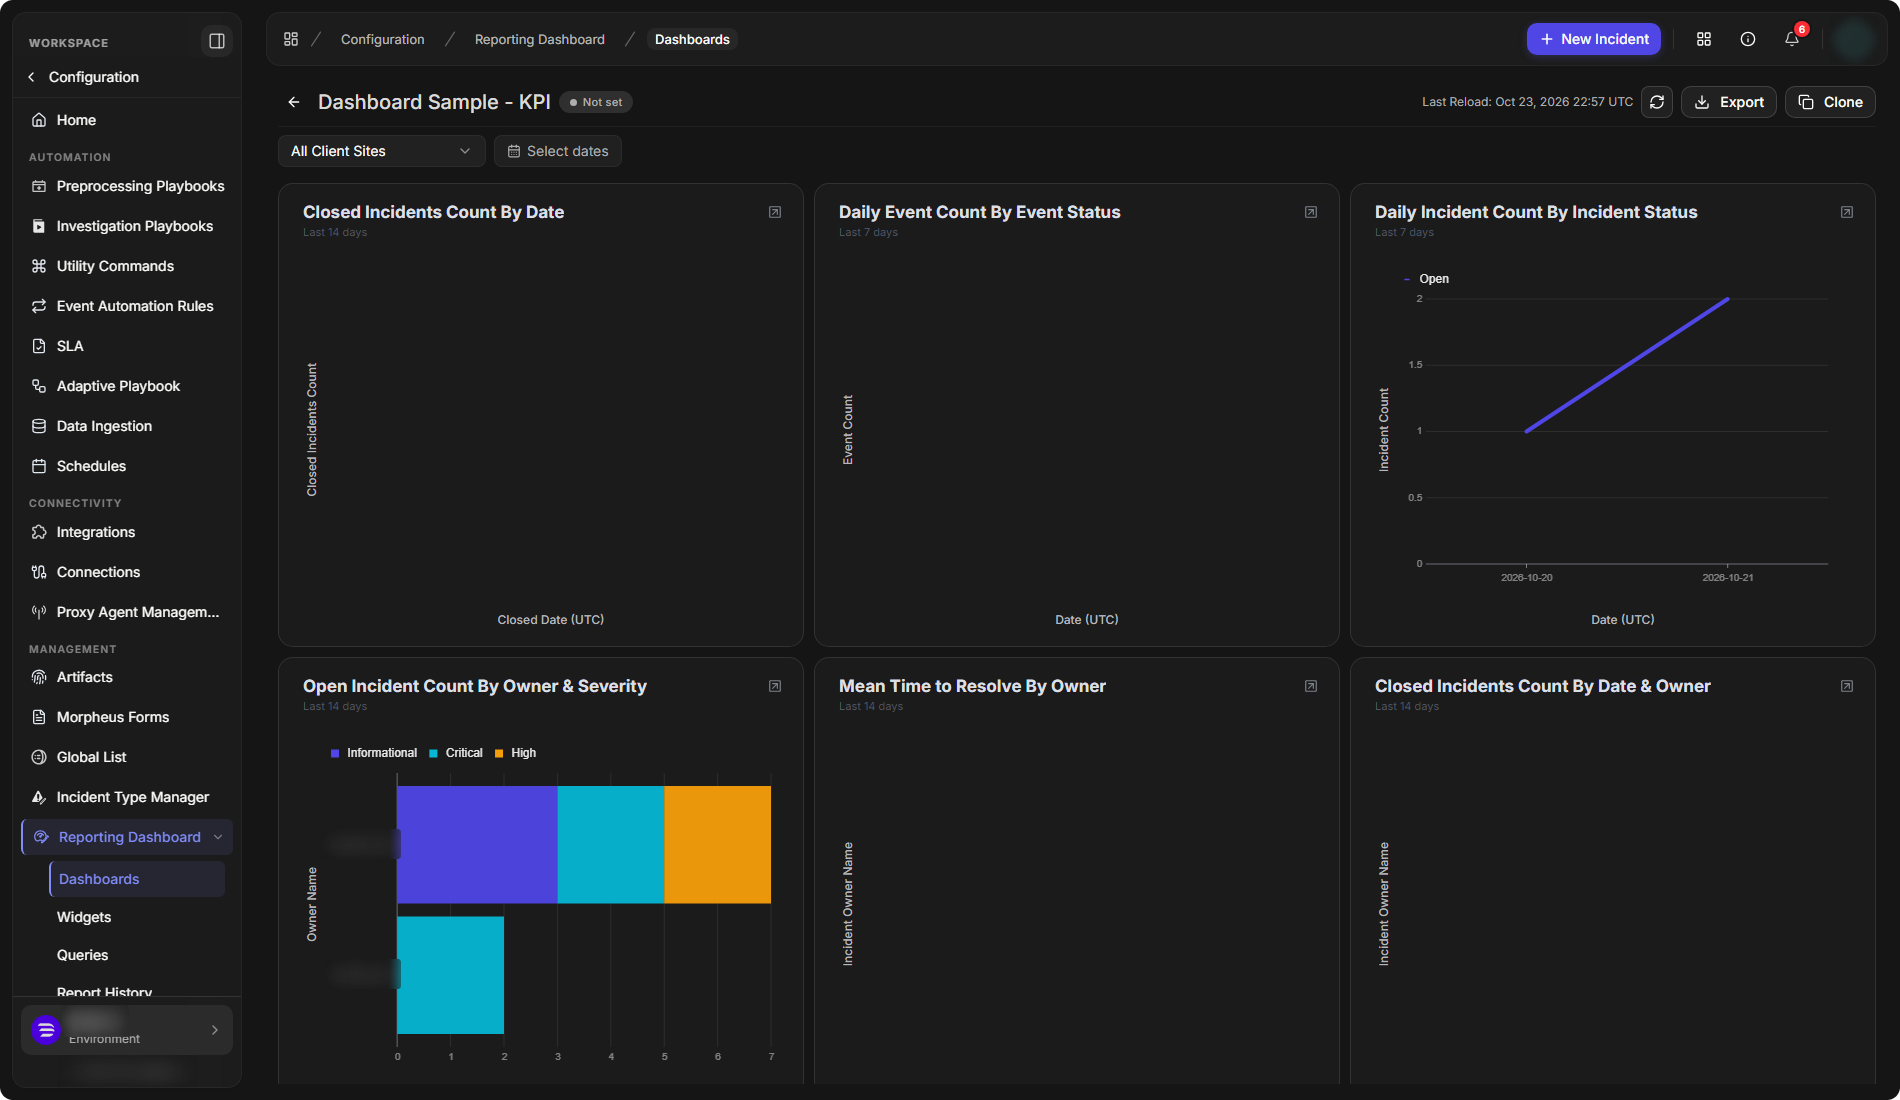Toggle the Open series in the legend

[1427, 279]
